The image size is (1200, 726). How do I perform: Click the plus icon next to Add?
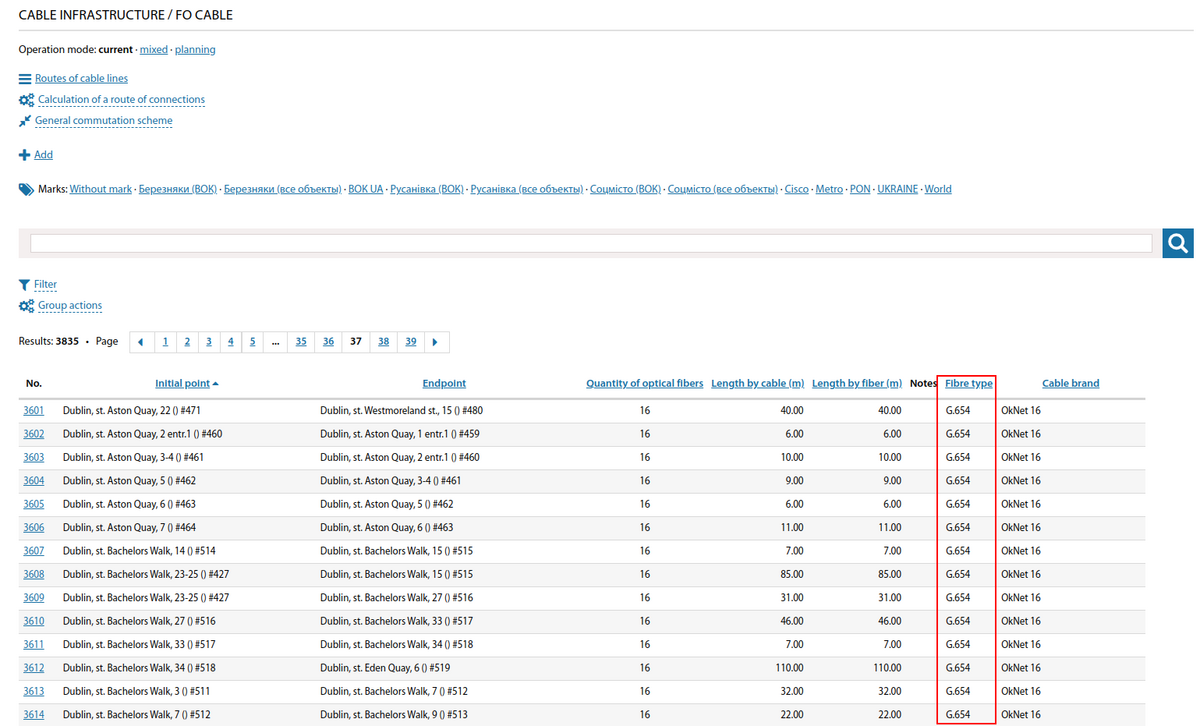point(25,155)
